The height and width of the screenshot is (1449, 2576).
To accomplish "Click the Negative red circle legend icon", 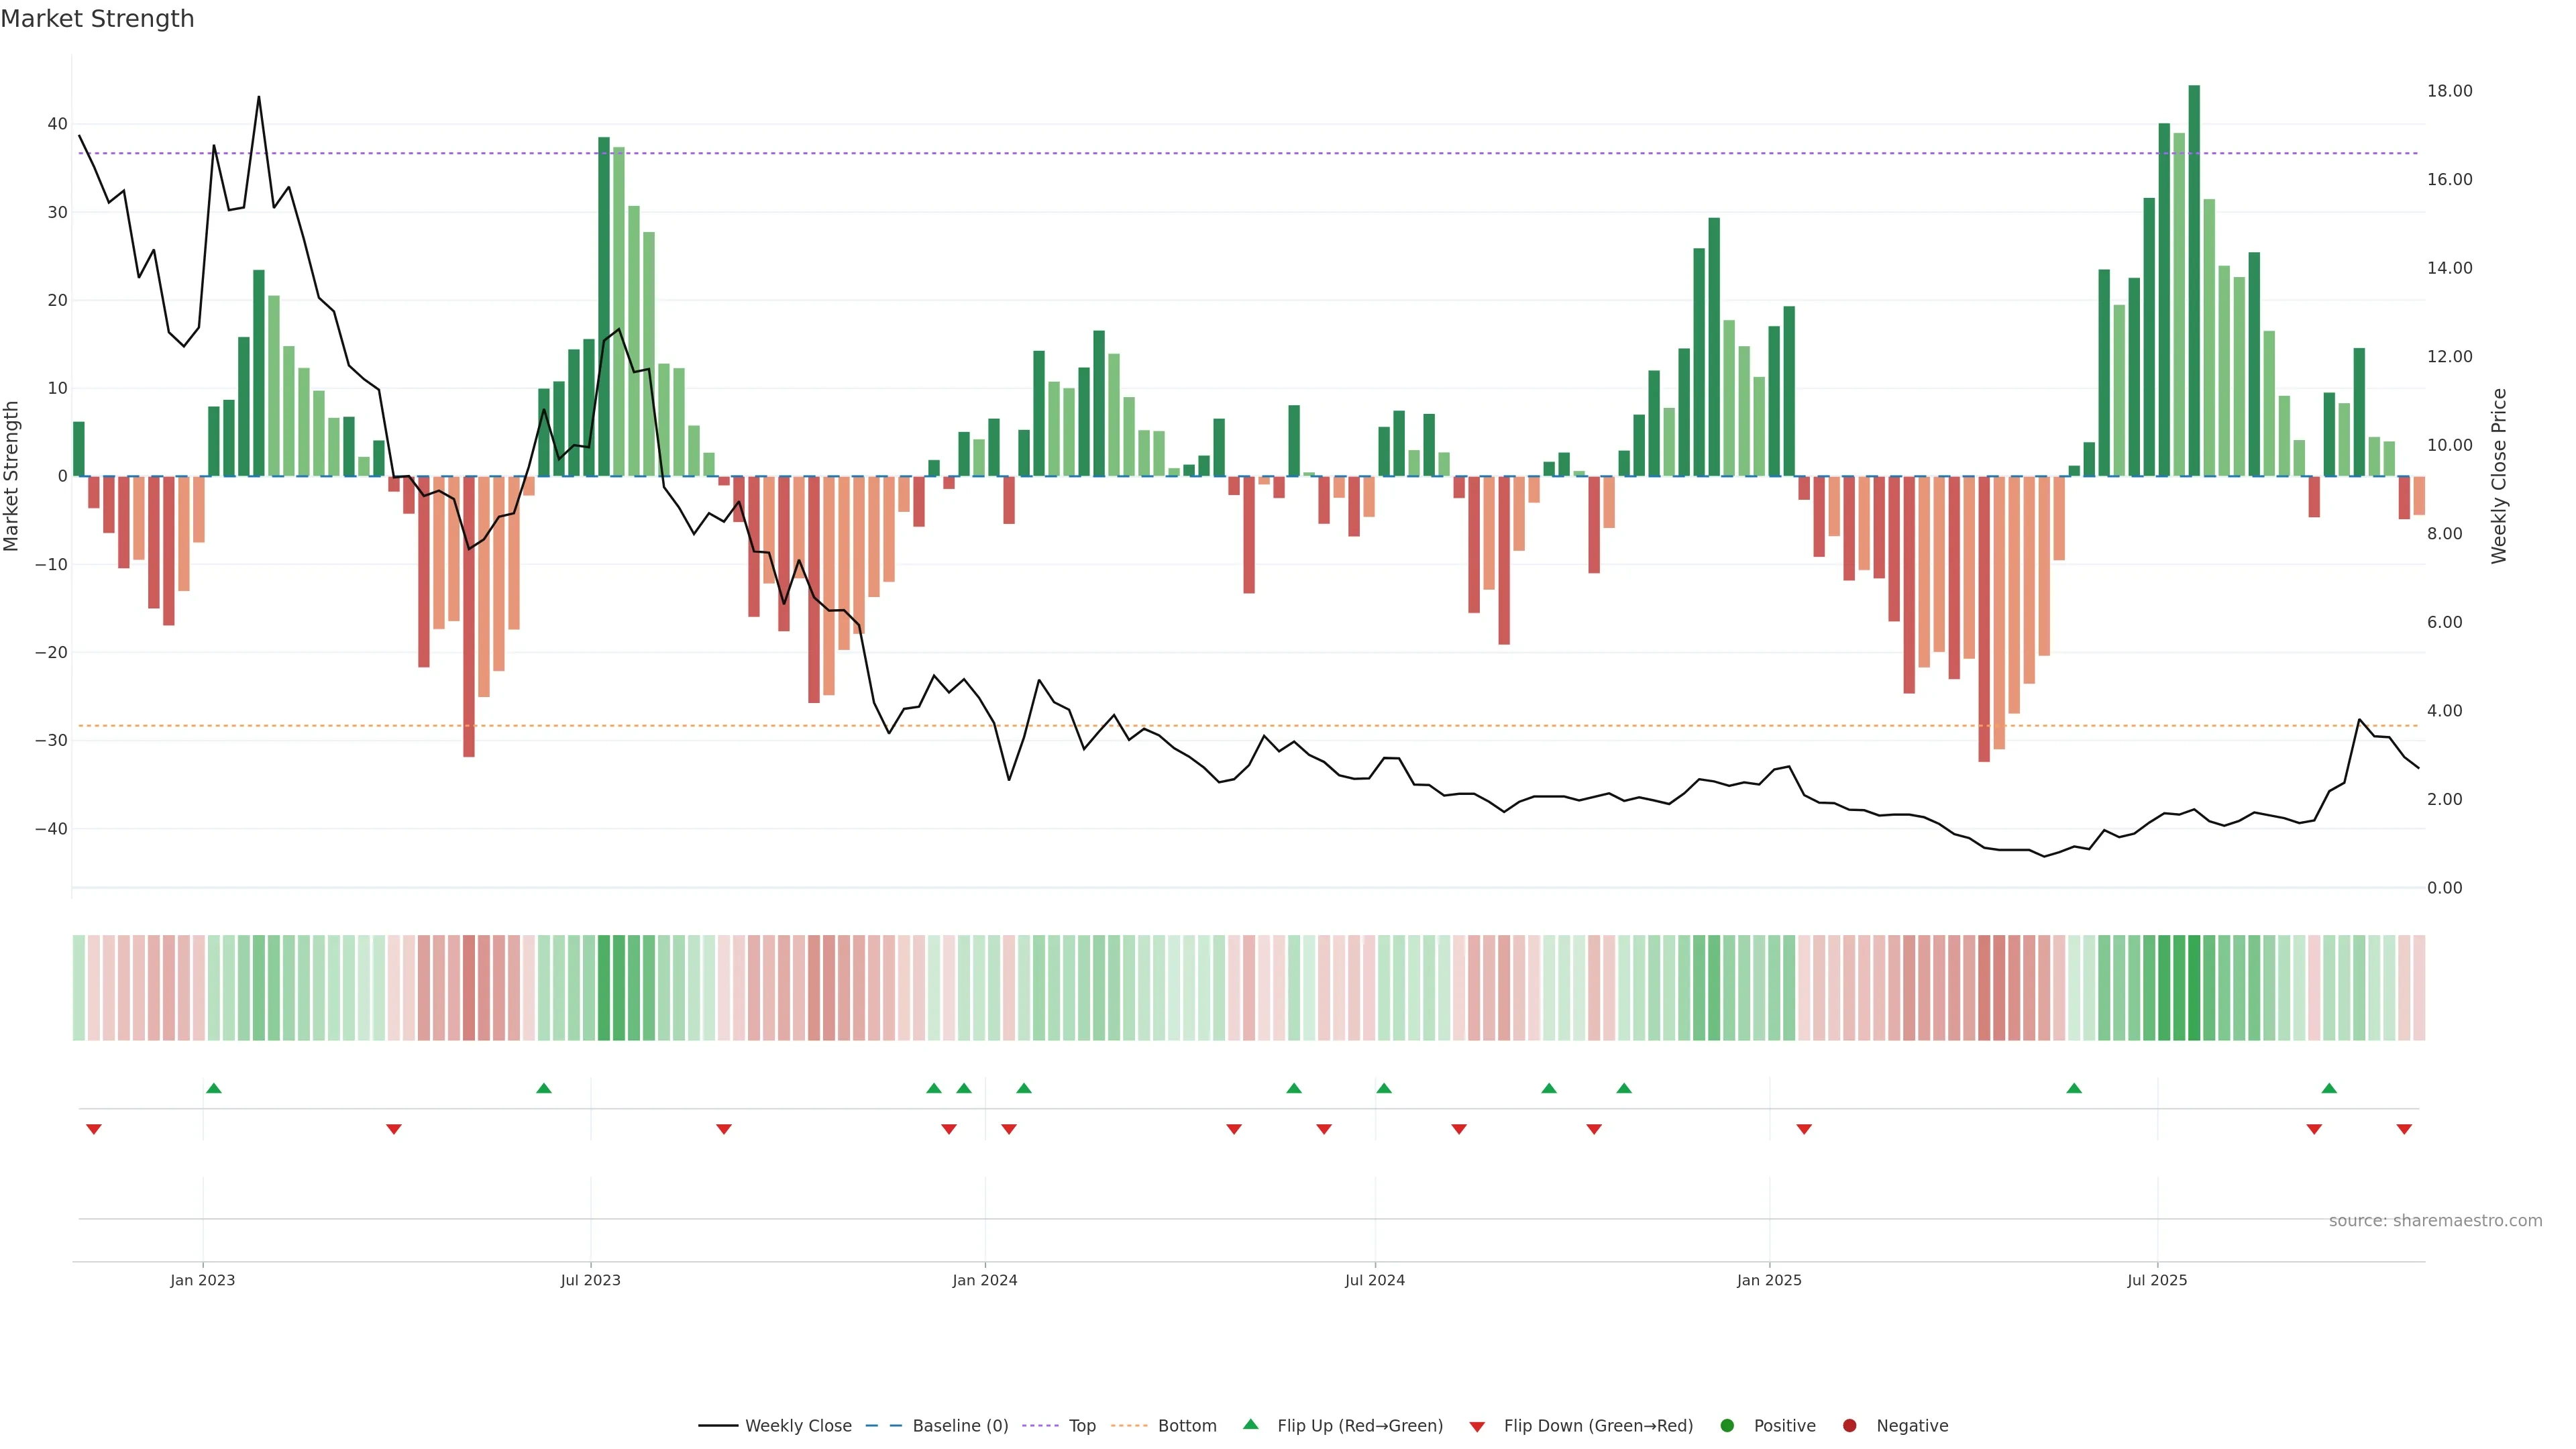I will (x=1849, y=1426).
